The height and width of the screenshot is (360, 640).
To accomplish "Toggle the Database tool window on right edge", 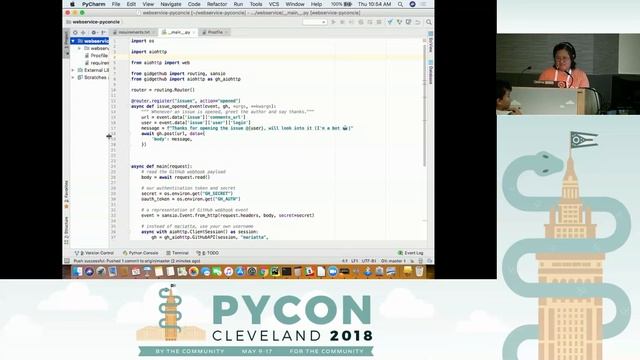I will pos(431,72).
